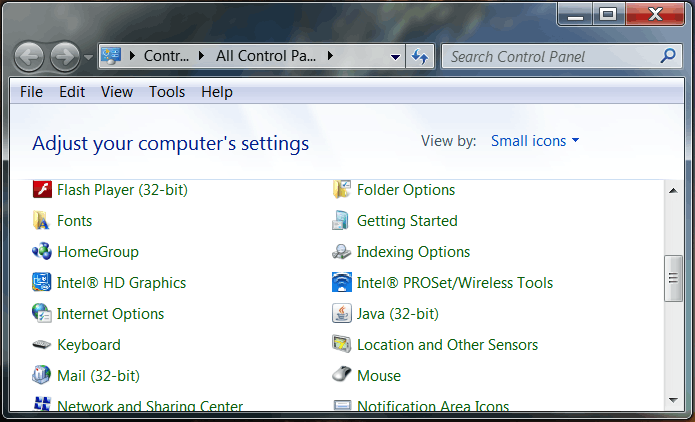Click the Internet Options globe icon
Screen dimensions: 695x422
coord(42,313)
